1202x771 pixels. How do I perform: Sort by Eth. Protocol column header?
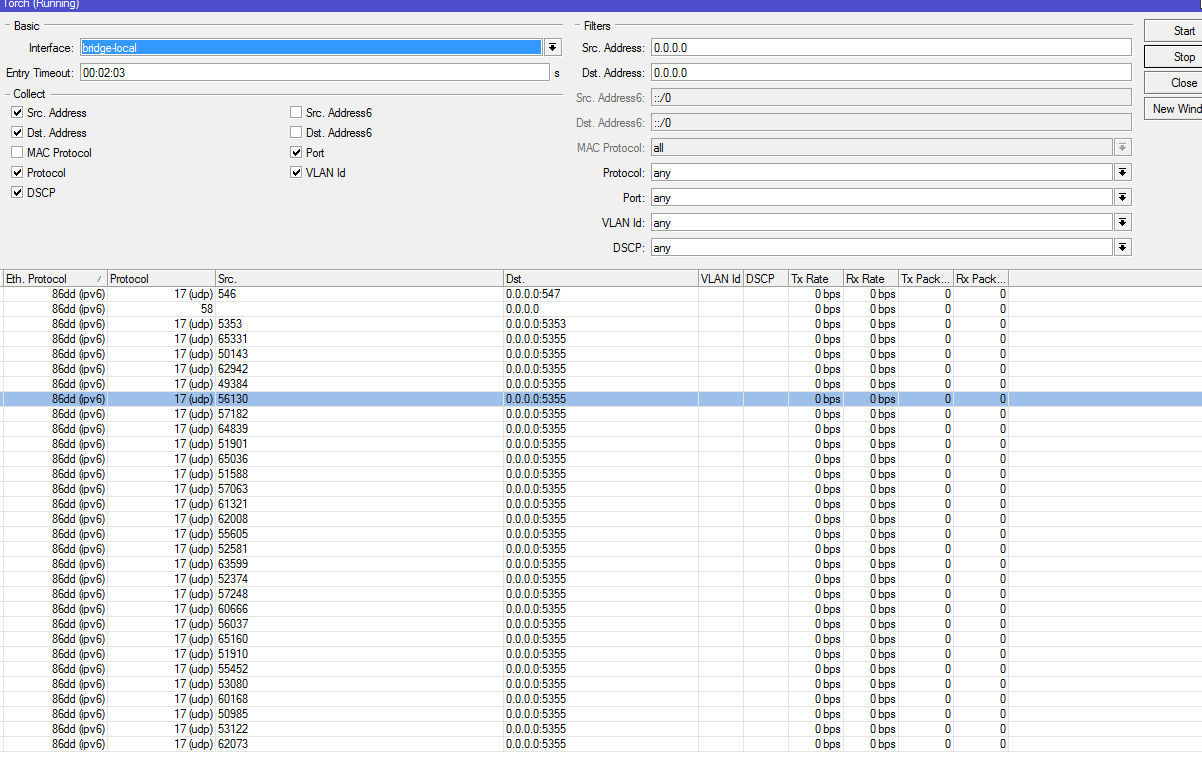(x=50, y=279)
